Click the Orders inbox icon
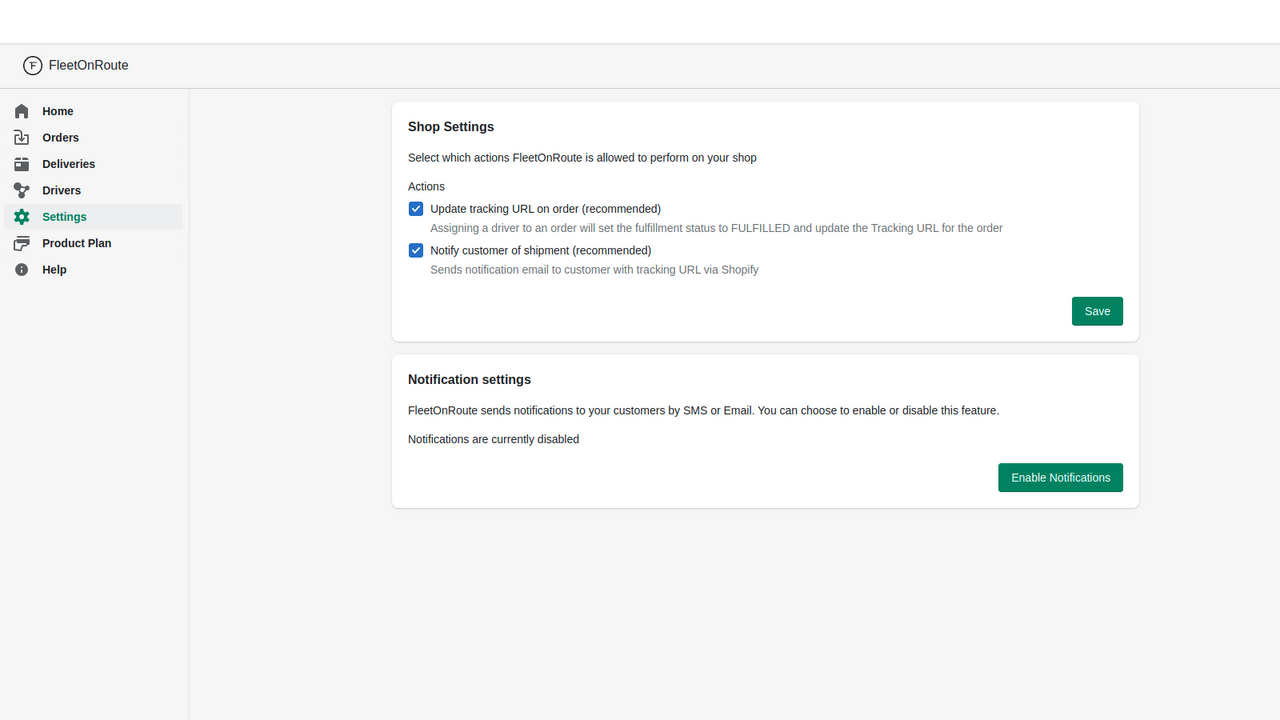 [x=22, y=138]
